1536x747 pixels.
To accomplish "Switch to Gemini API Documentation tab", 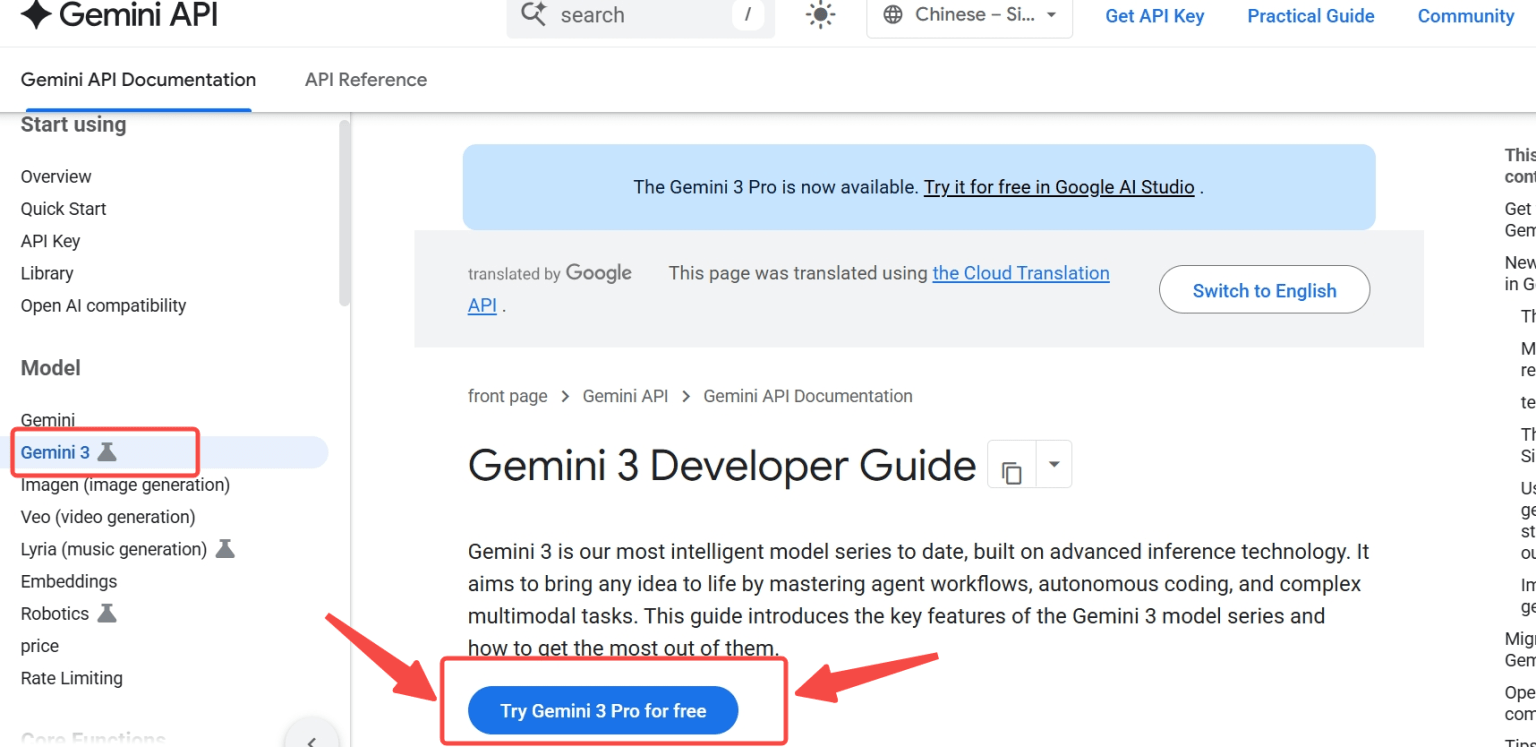I will tap(138, 80).
